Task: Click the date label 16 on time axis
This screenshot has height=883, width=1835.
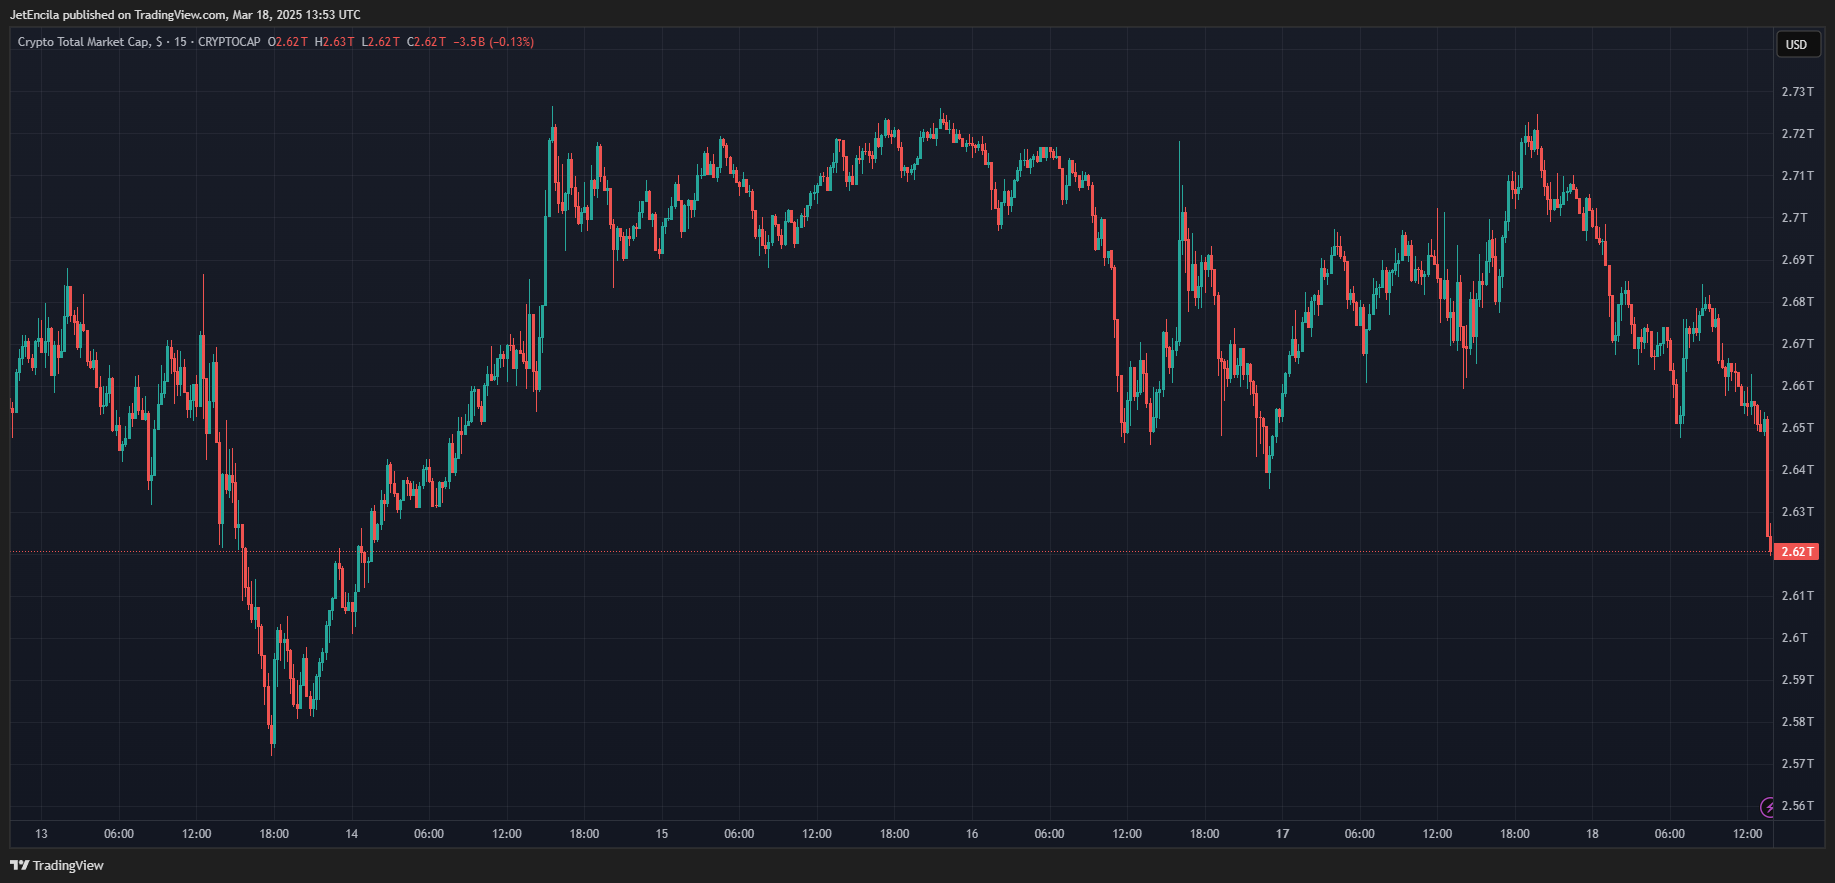Action: [972, 834]
